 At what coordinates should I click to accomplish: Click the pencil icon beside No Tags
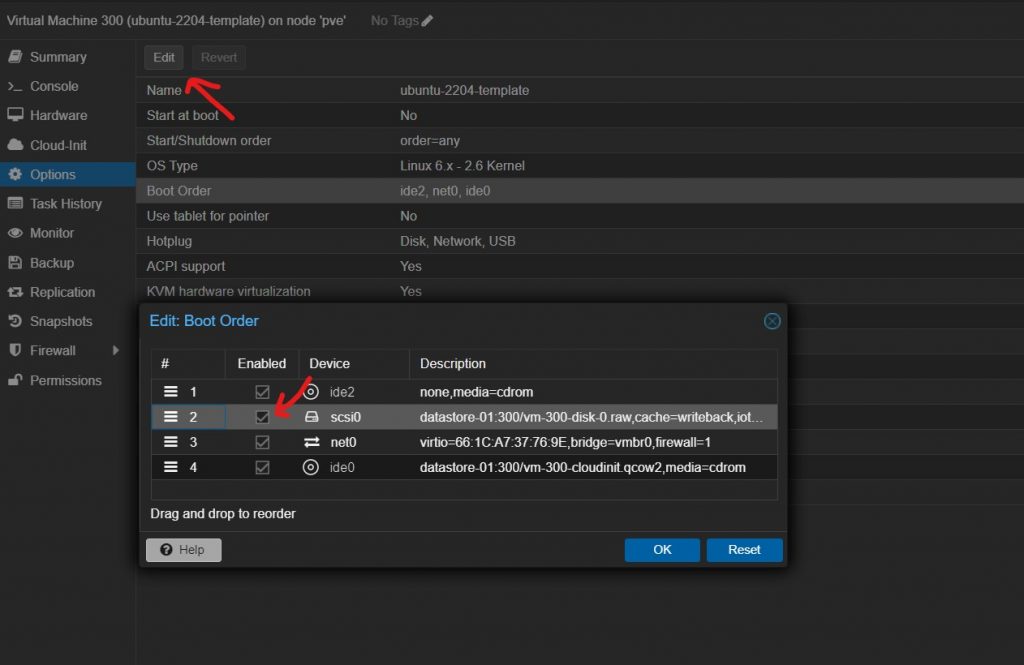pos(428,21)
